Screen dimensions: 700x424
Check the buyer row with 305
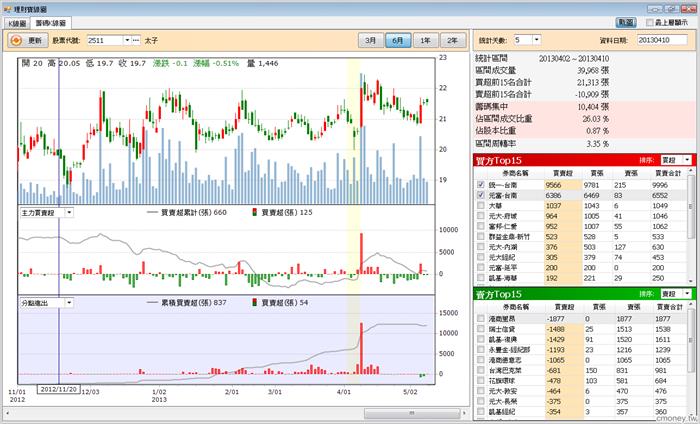pos(481,257)
